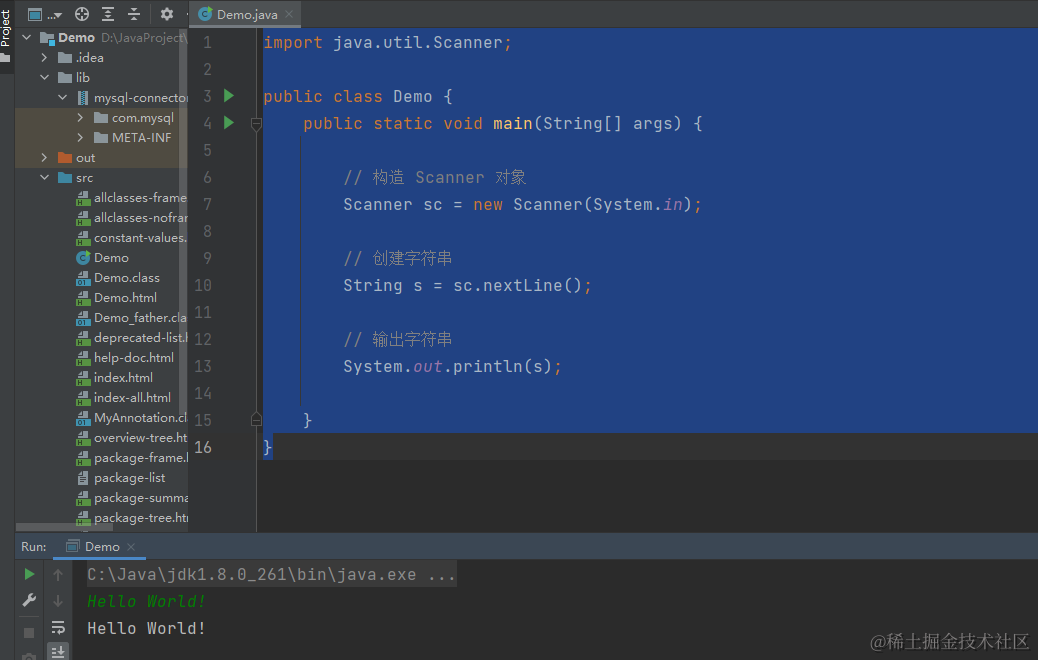Image resolution: width=1038 pixels, height=660 pixels.
Task: Select the mysql-connector jar archive icon
Action: click(x=83, y=98)
